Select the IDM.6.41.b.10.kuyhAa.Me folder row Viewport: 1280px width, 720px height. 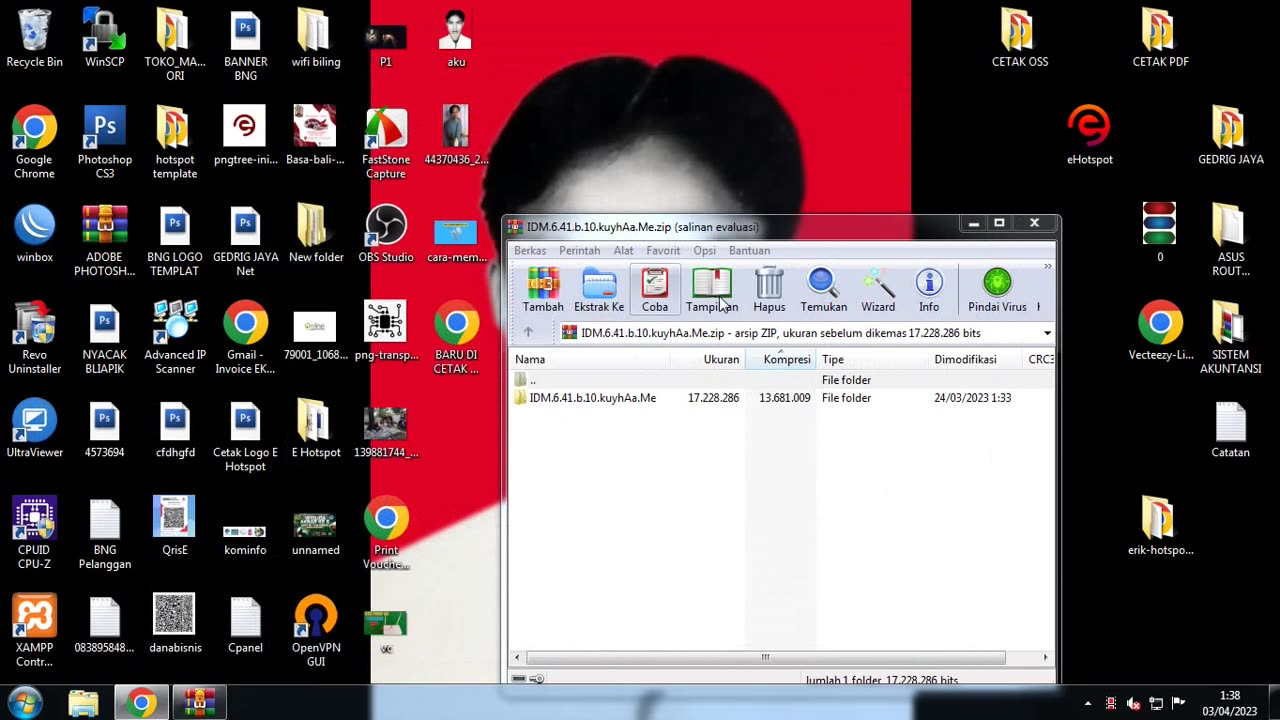point(782,398)
